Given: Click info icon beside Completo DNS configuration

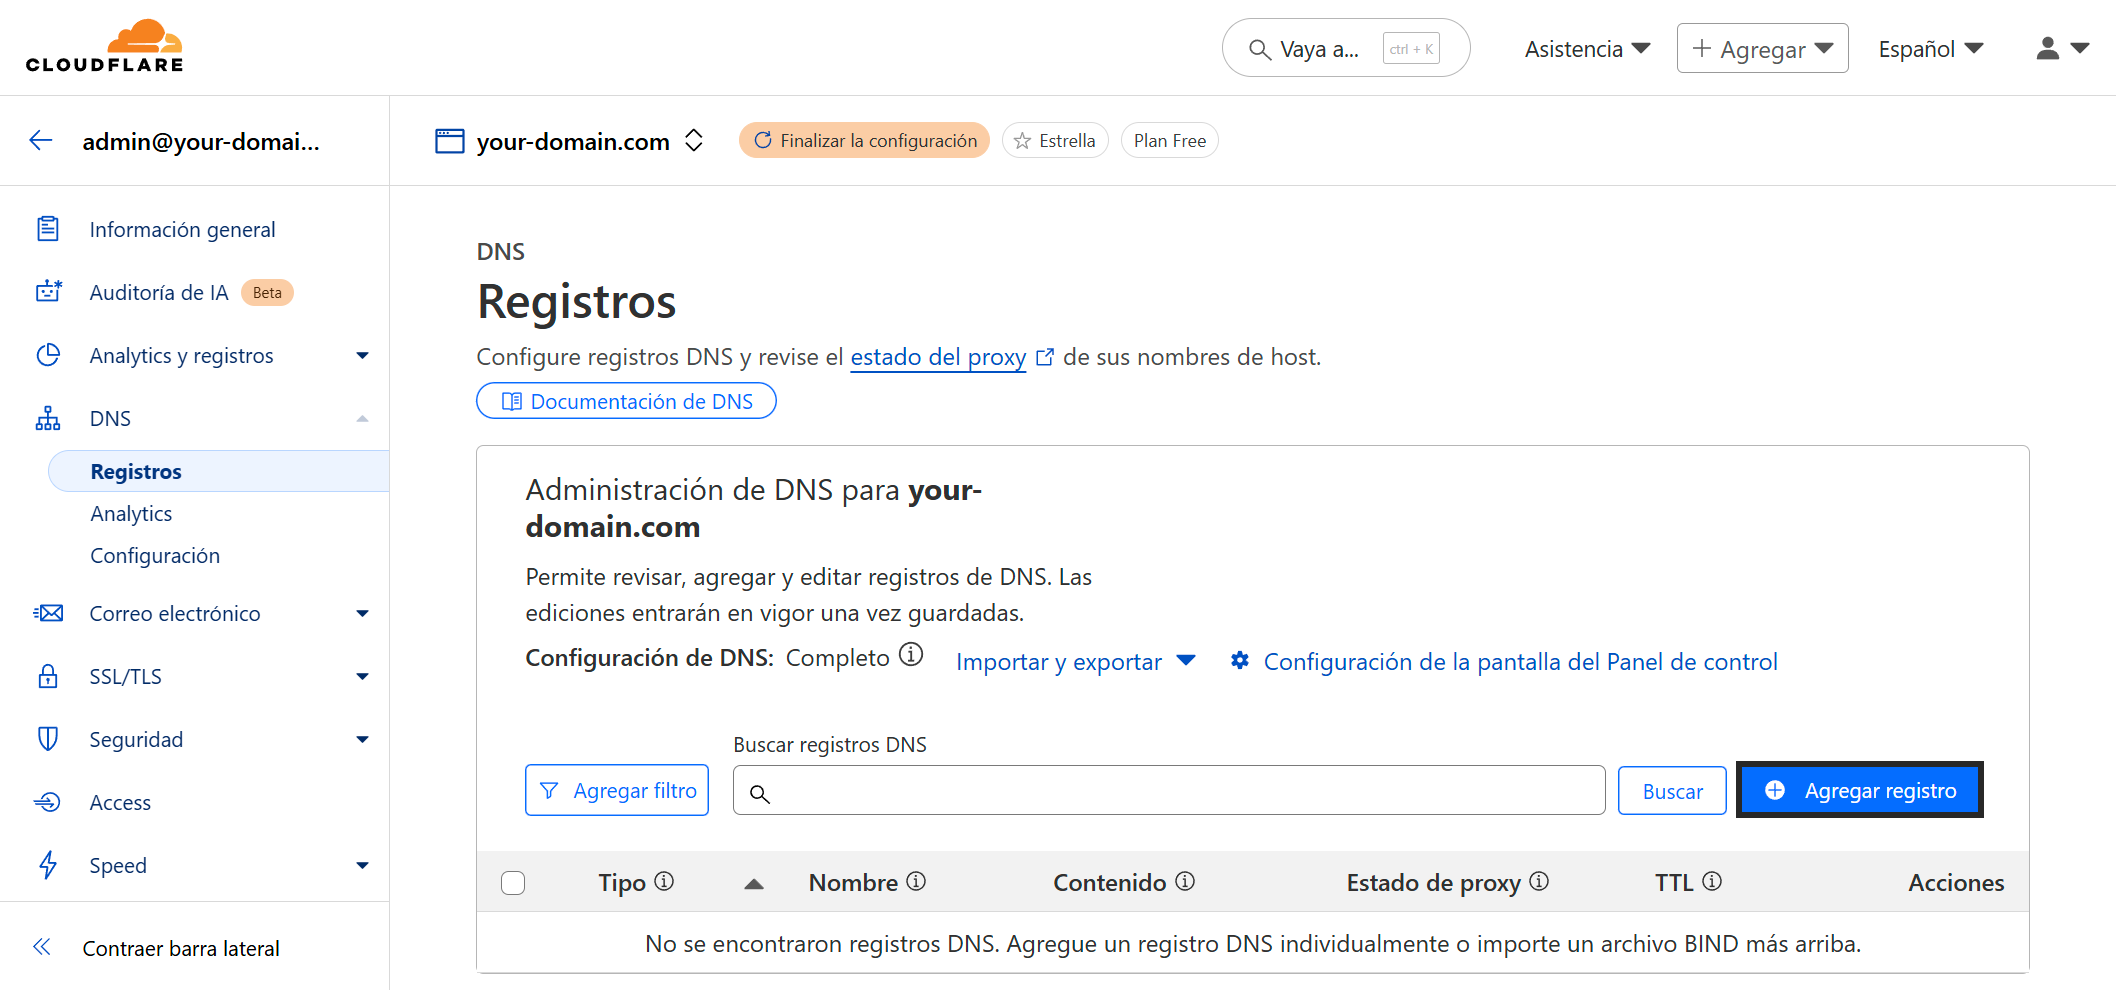Looking at the screenshot, I should pyautogui.click(x=911, y=655).
